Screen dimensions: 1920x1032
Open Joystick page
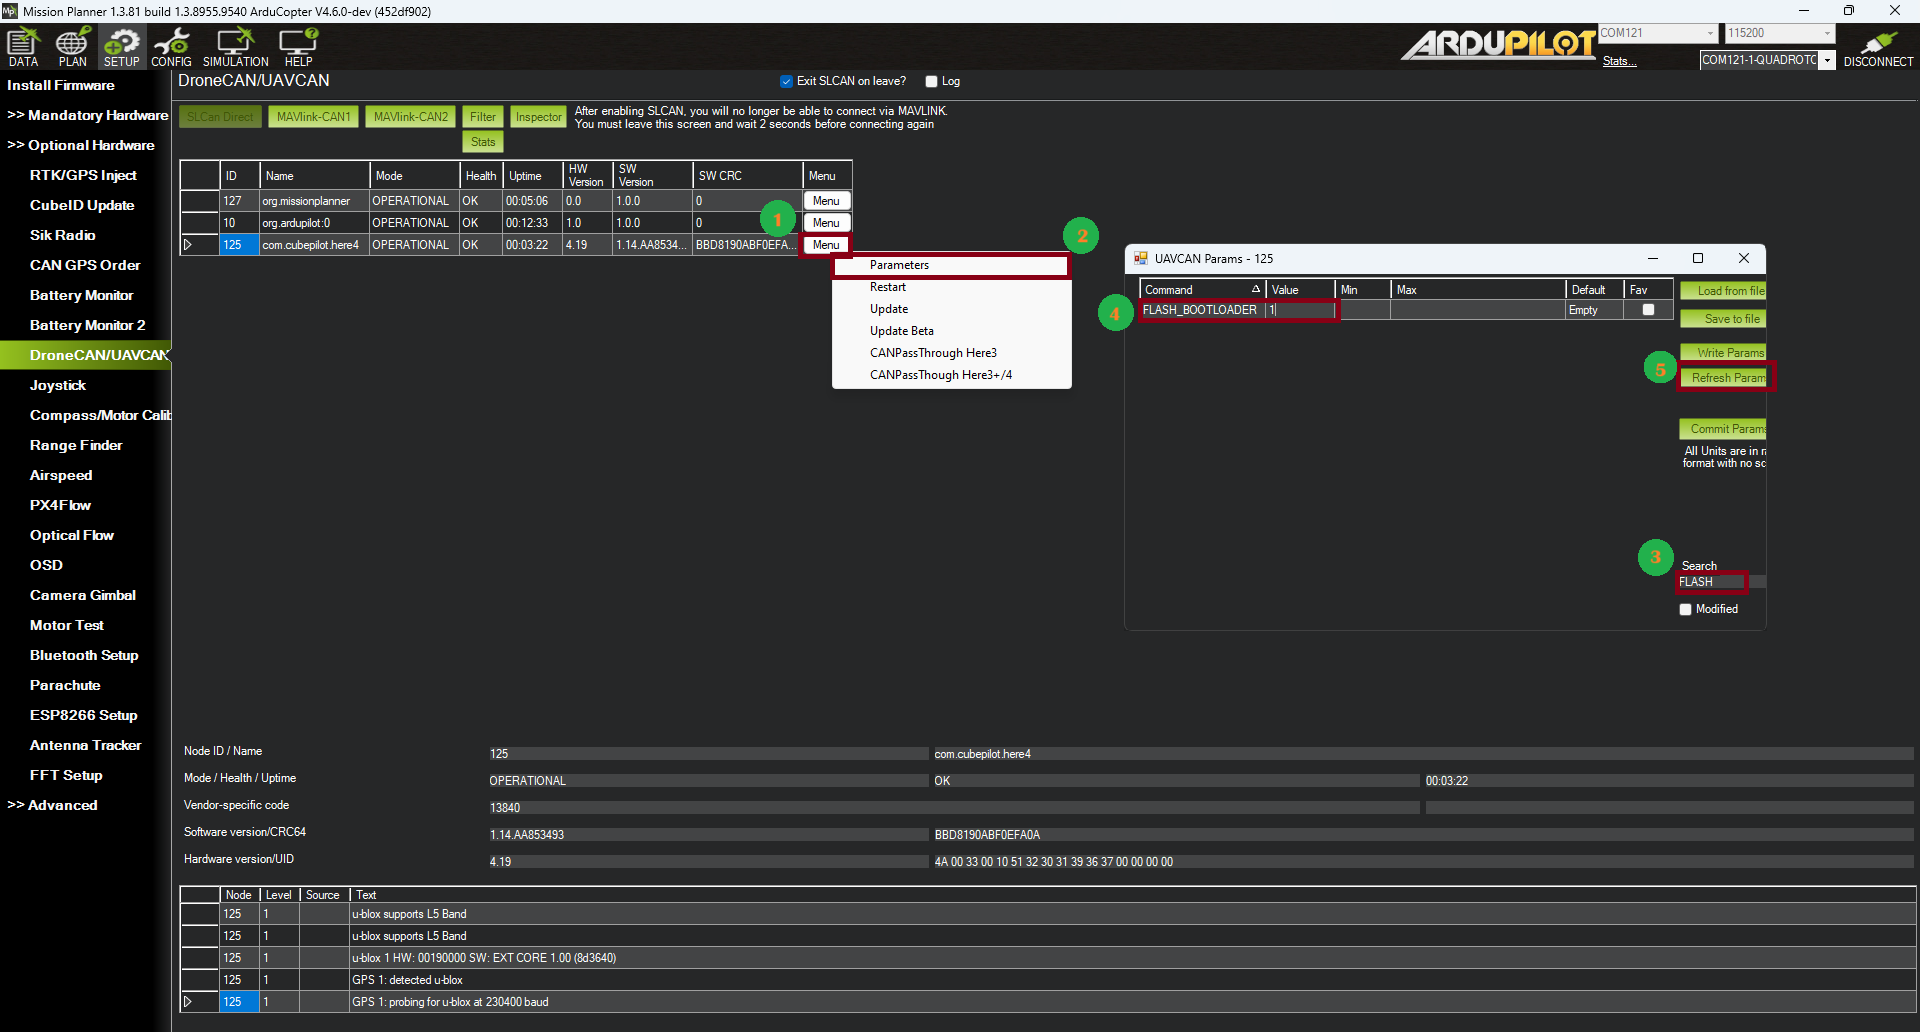click(x=58, y=385)
